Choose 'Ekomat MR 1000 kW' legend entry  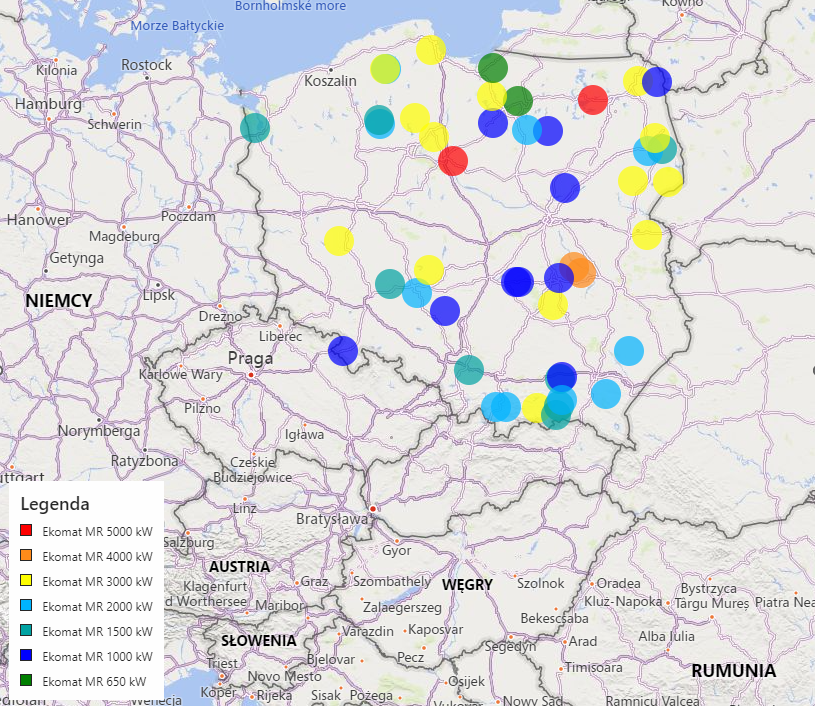pos(97,656)
